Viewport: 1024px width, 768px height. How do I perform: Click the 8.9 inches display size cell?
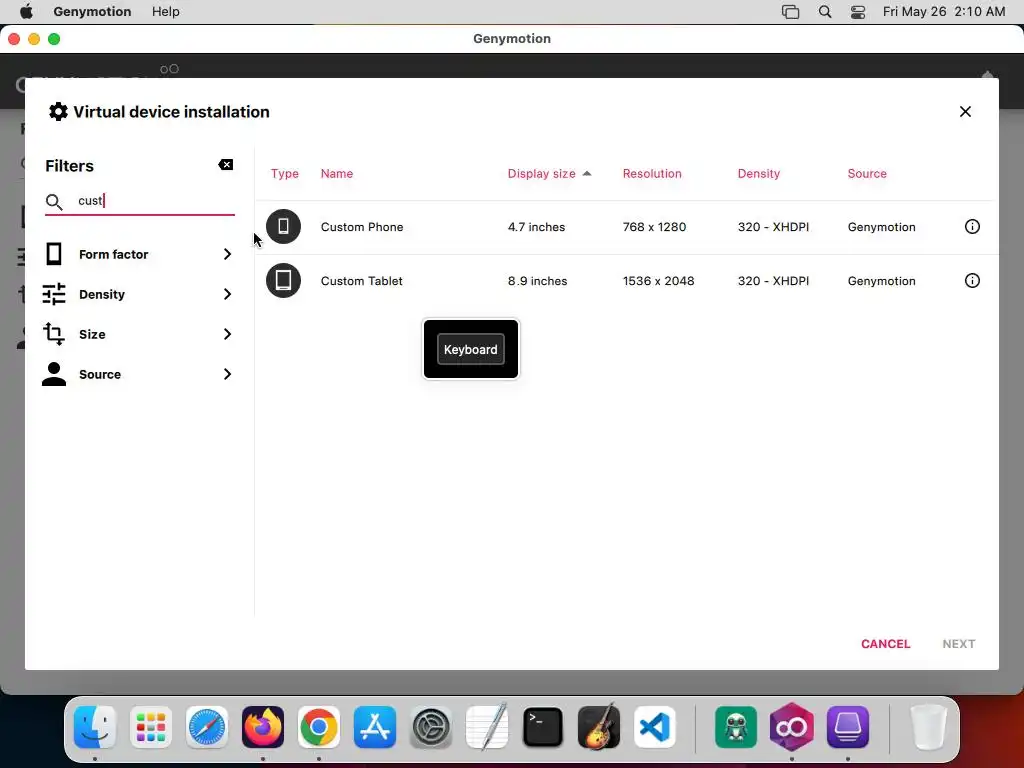click(x=537, y=281)
